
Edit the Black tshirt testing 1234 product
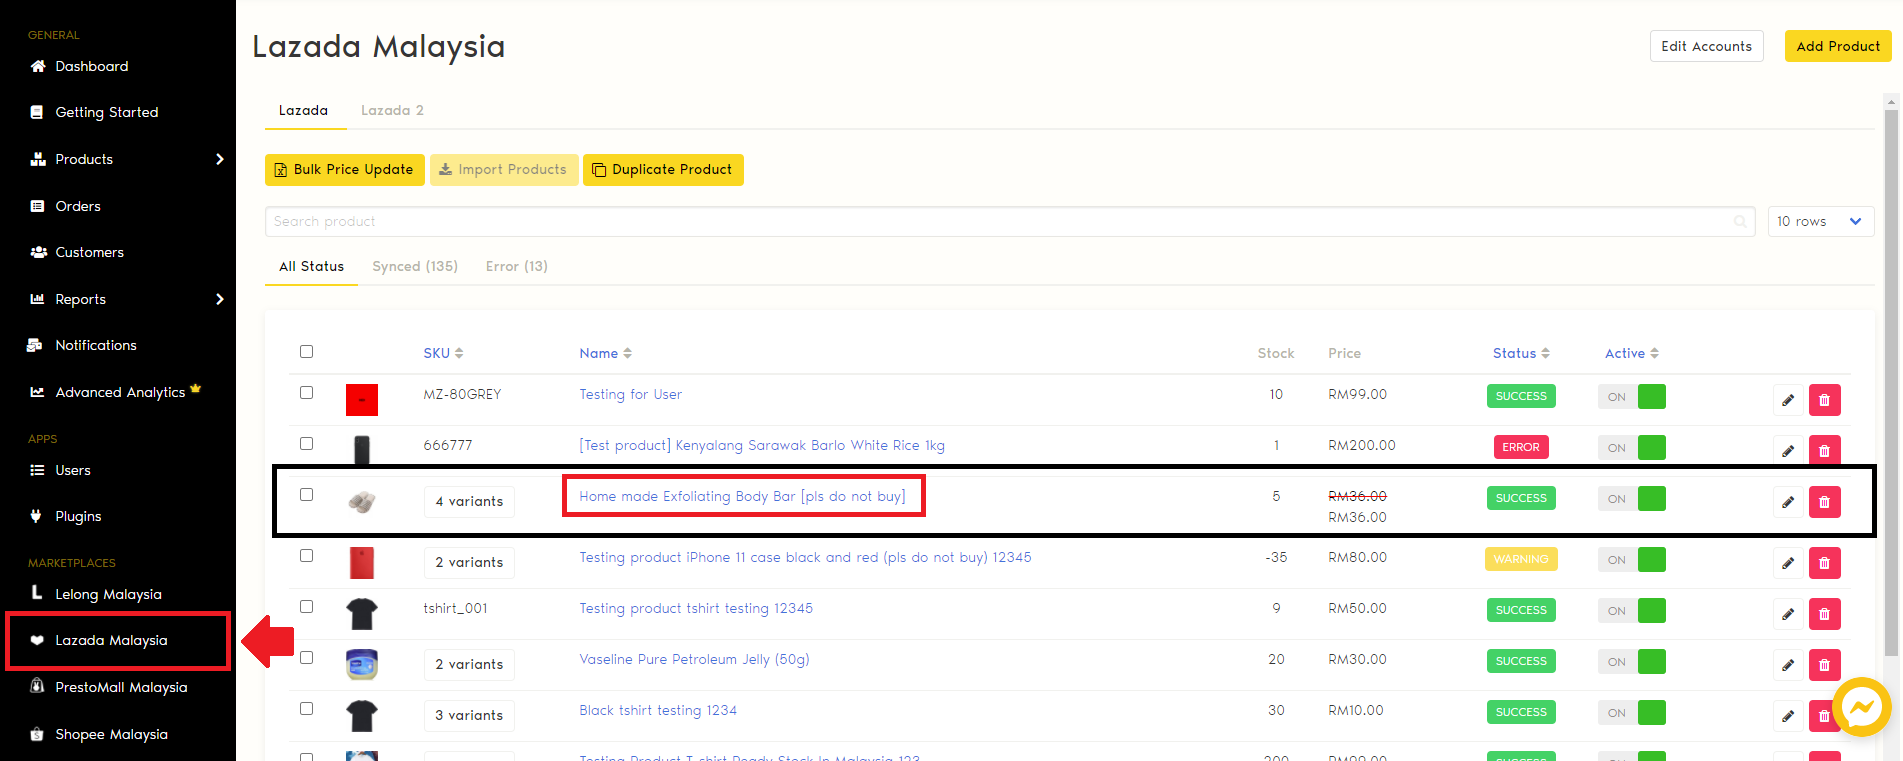[x=1788, y=716]
